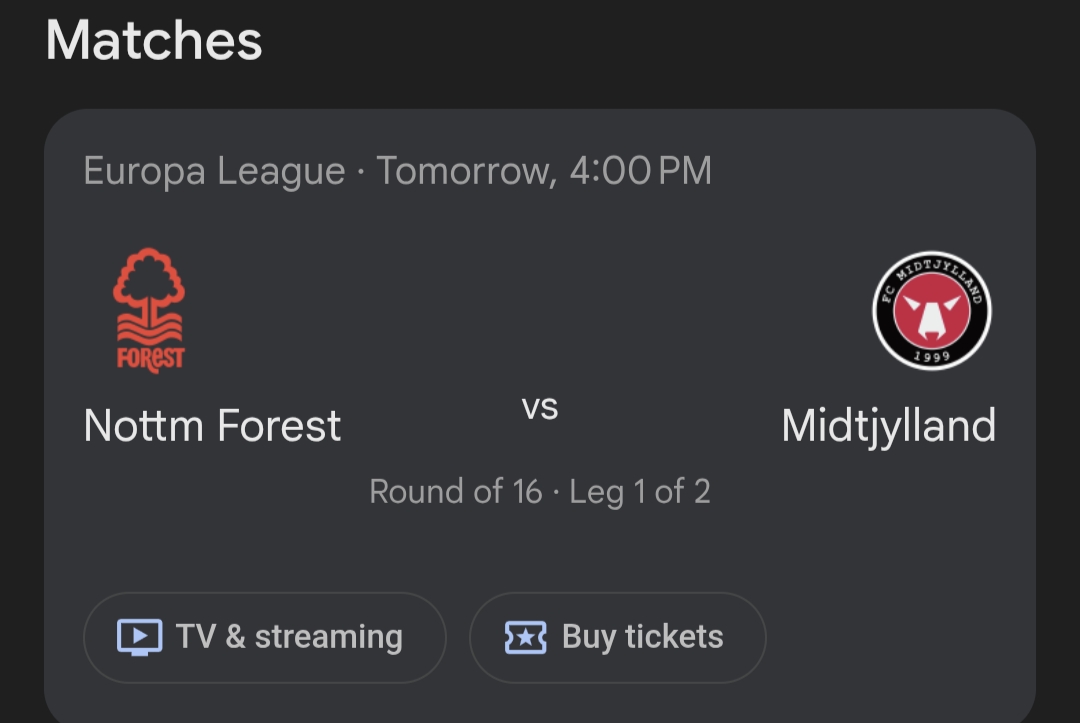Open TV & streaming options
The width and height of the screenshot is (1080, 723).
(264, 637)
